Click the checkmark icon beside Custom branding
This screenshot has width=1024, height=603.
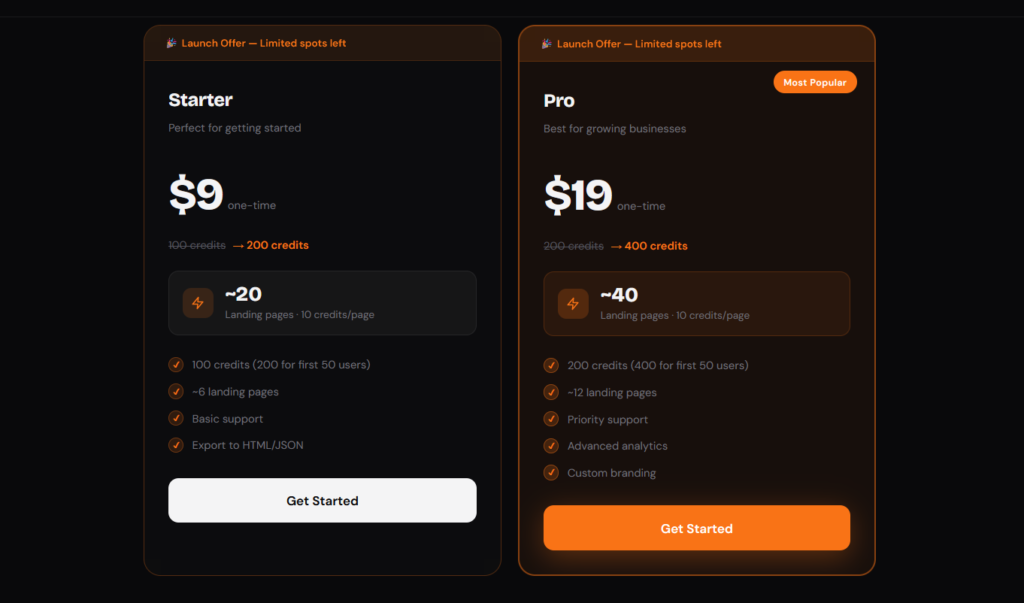point(551,473)
